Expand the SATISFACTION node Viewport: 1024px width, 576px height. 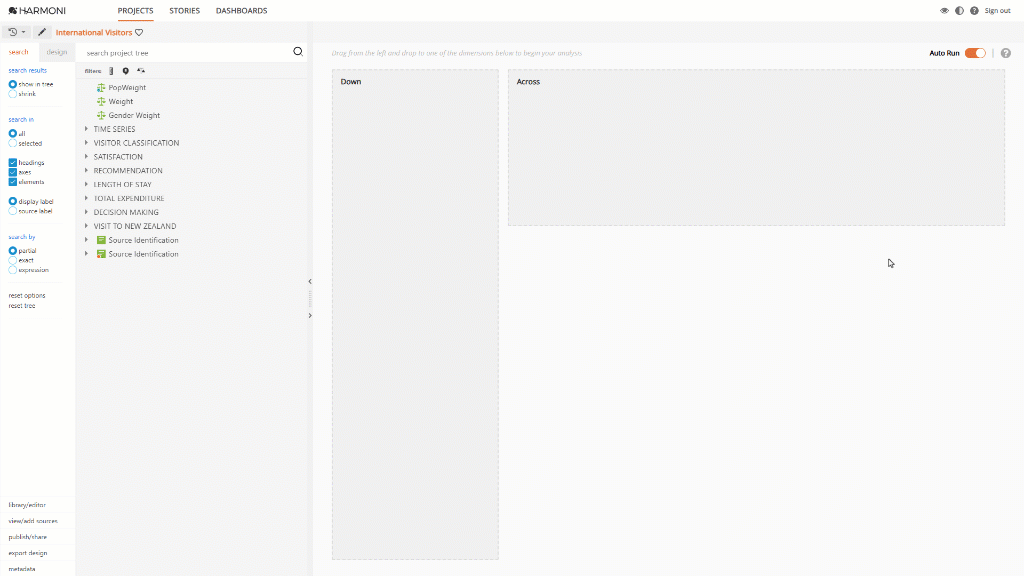coord(86,157)
